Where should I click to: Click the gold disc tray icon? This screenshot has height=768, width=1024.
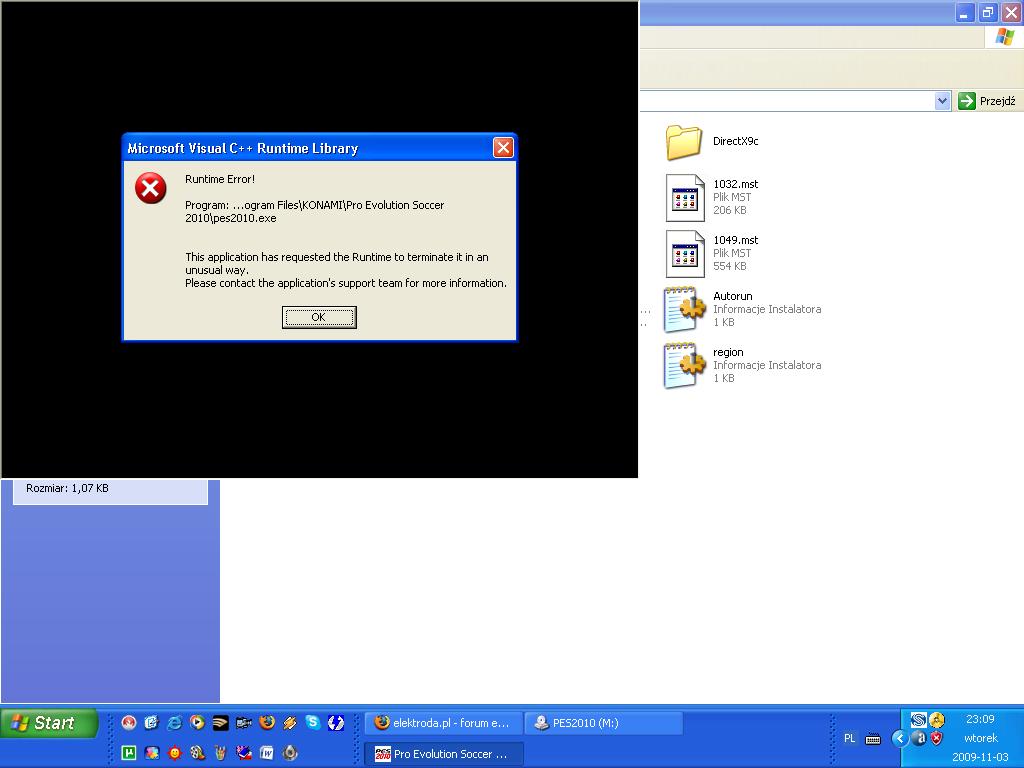[936, 720]
